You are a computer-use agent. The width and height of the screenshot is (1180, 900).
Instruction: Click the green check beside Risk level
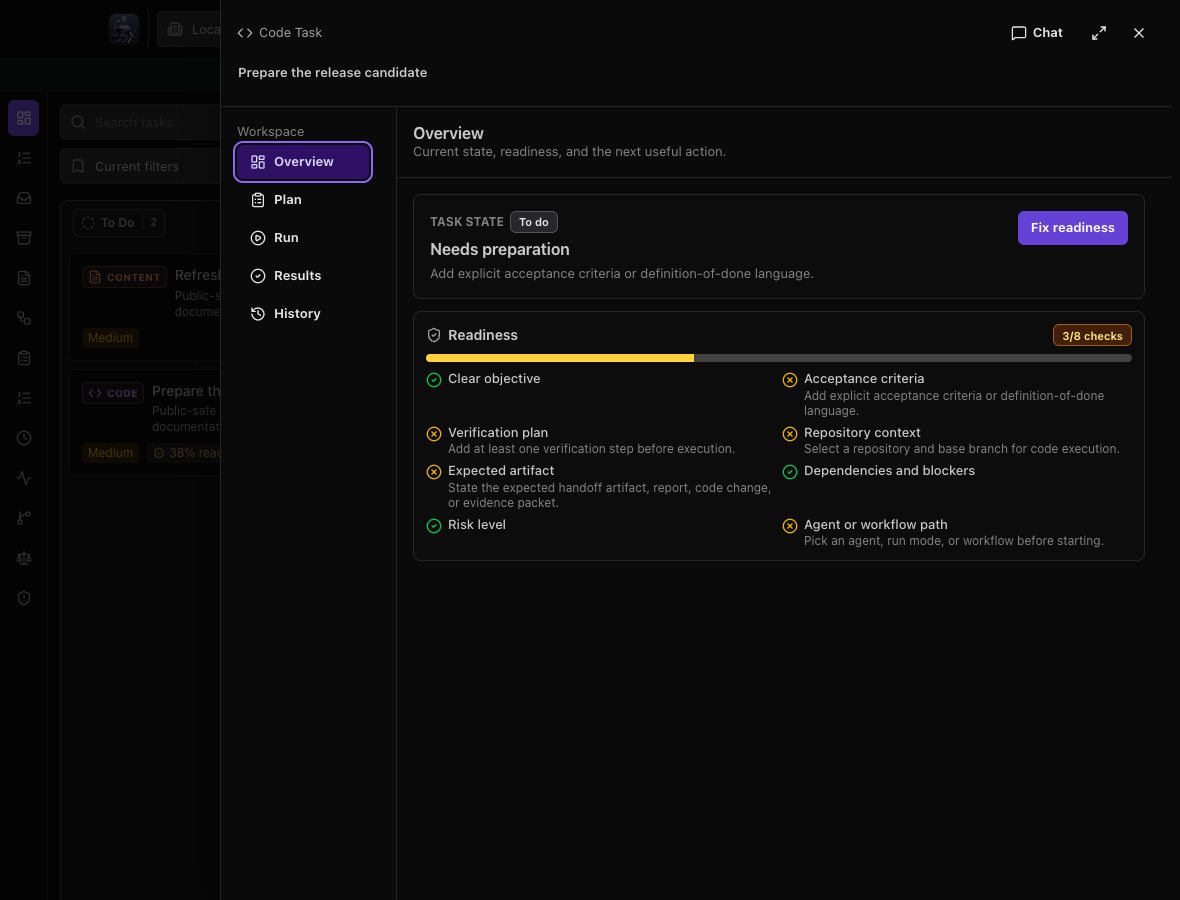(x=433, y=526)
